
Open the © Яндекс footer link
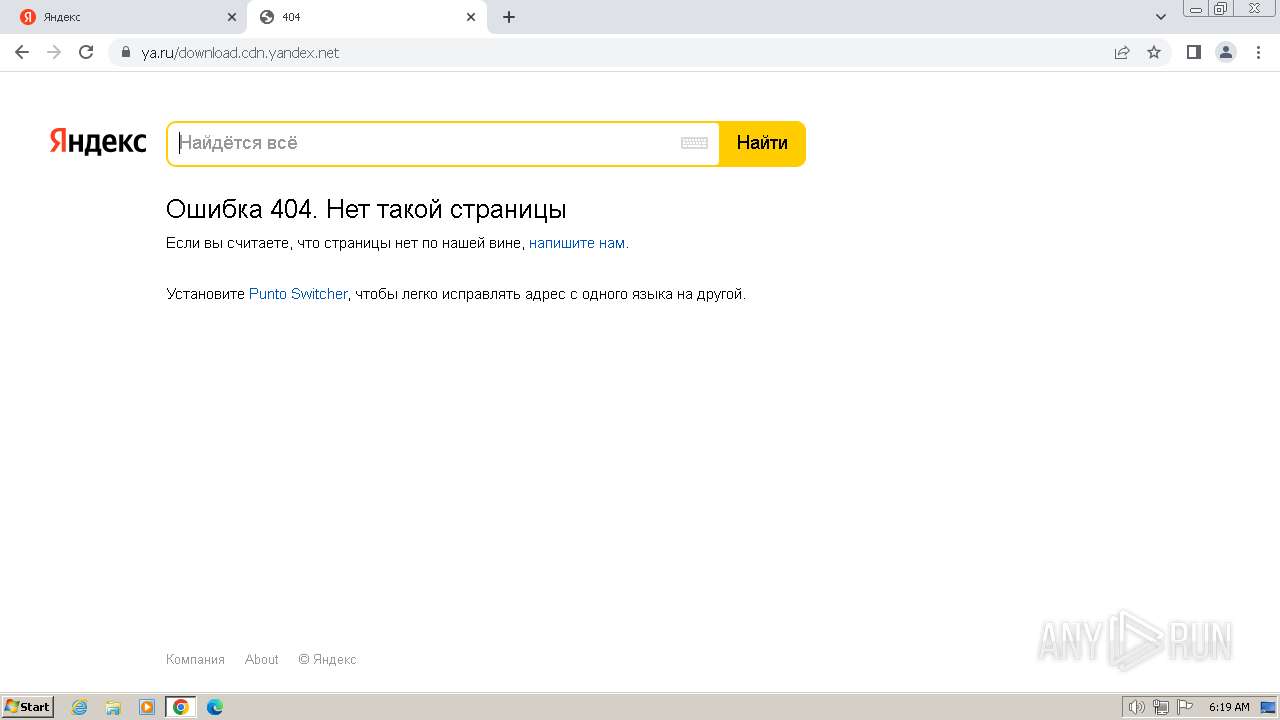point(327,660)
